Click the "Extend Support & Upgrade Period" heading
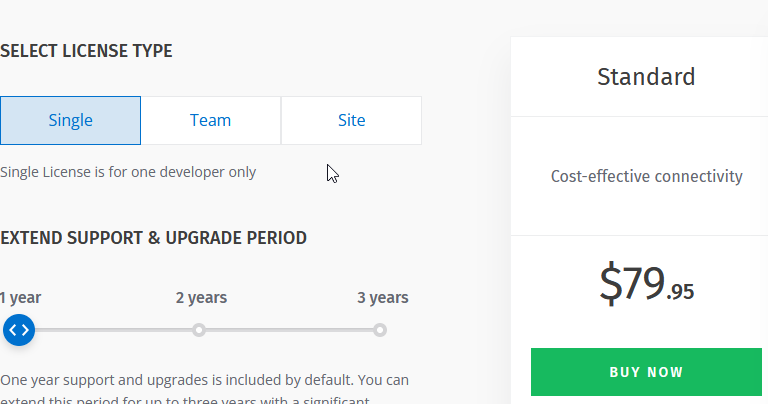 [x=153, y=237]
